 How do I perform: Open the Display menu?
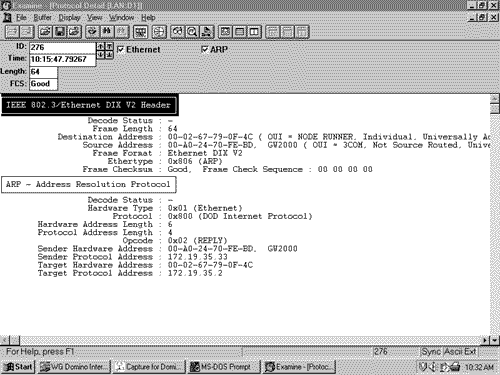[x=70, y=18]
